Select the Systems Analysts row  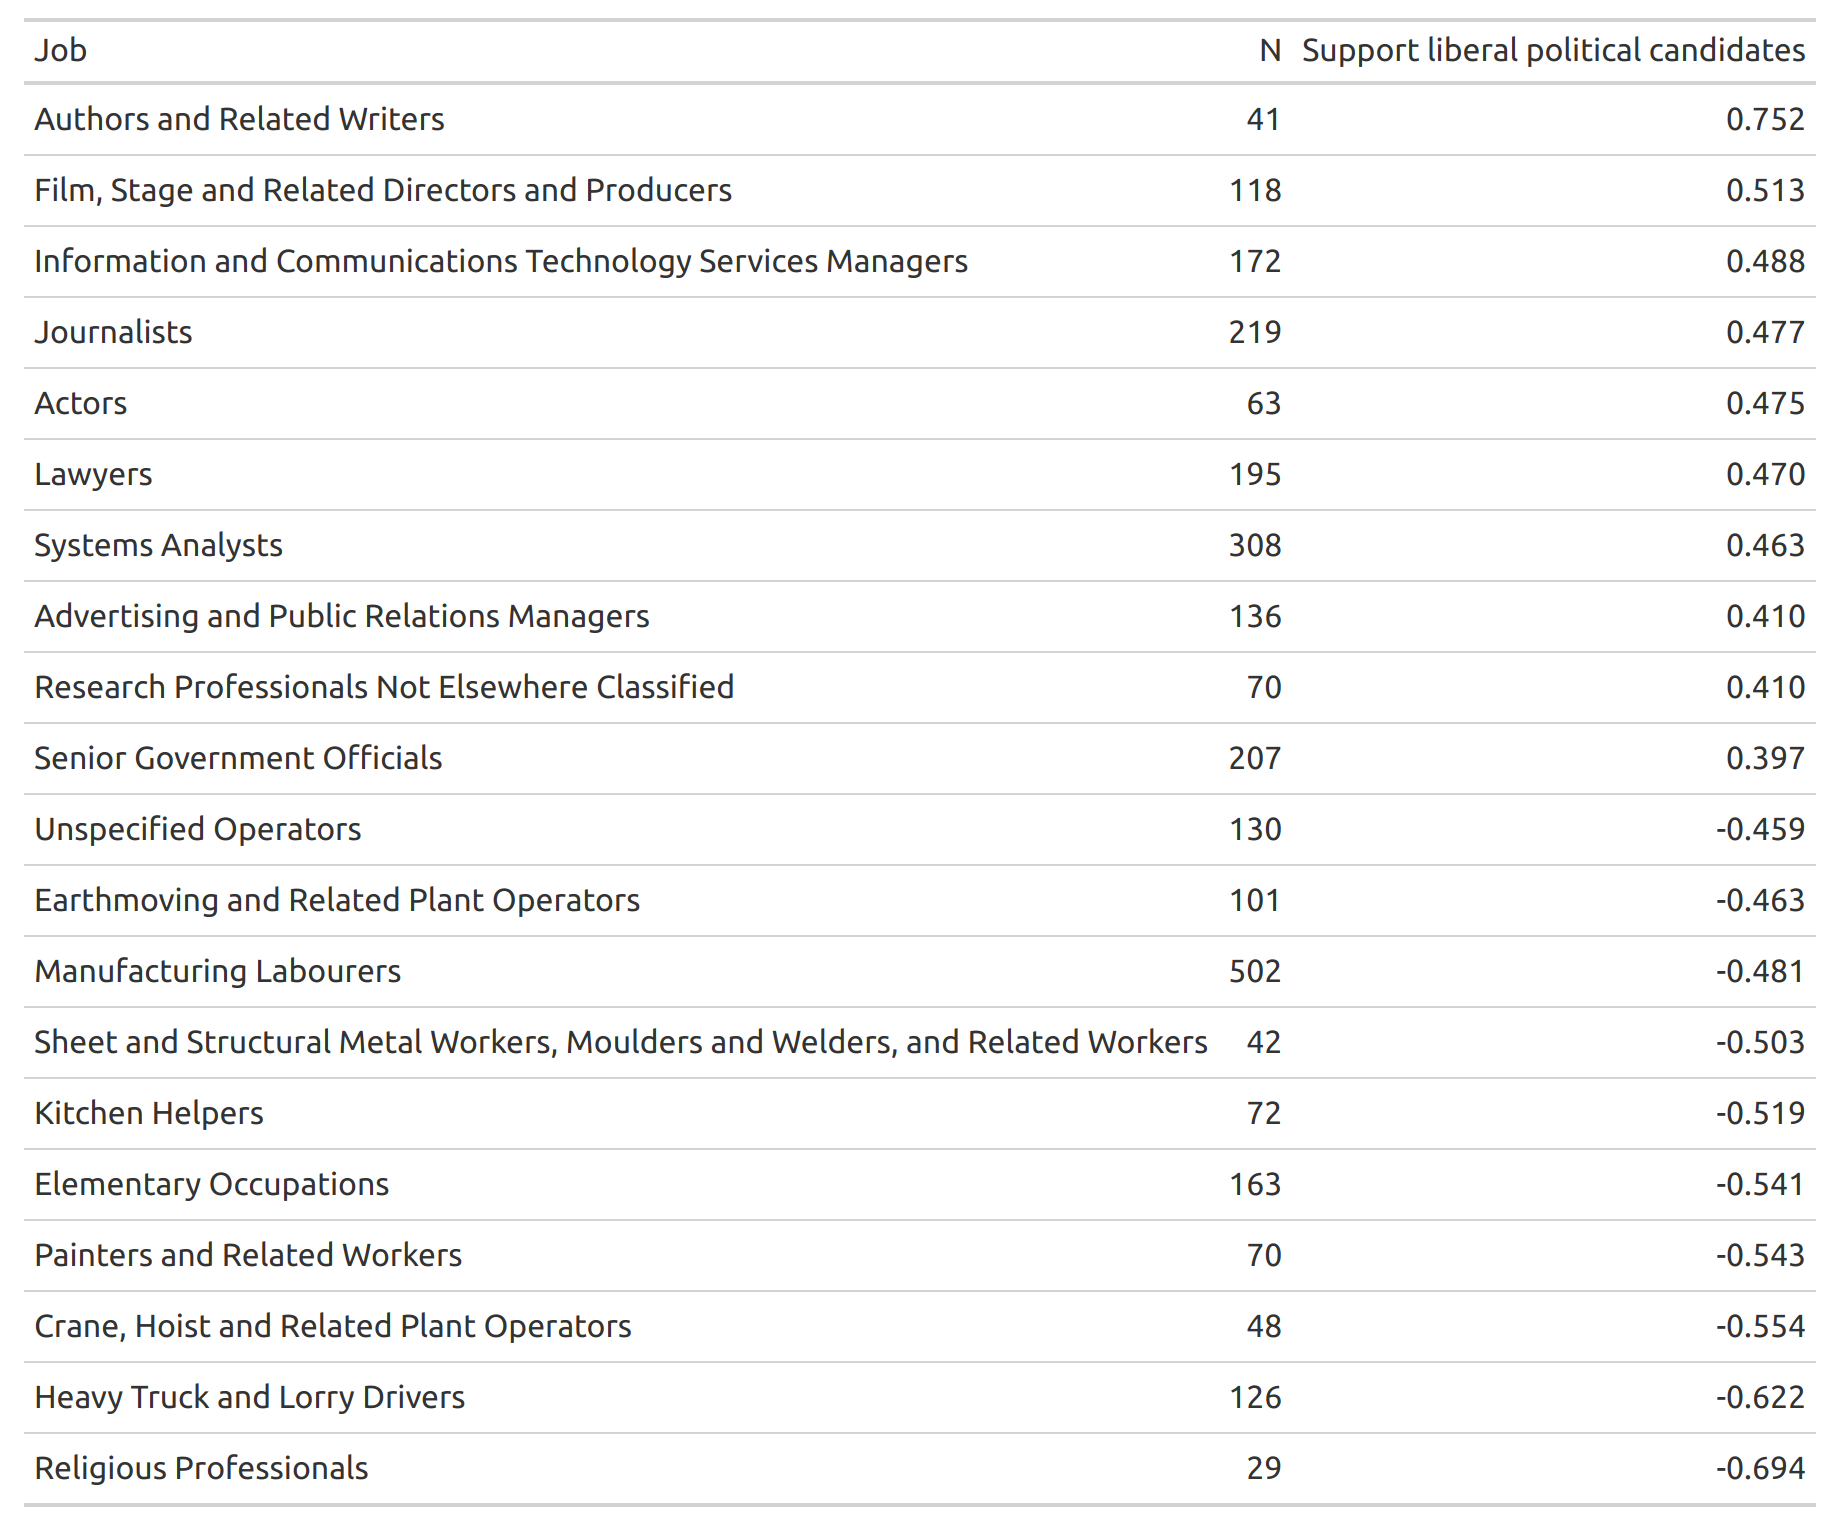[x=920, y=545]
